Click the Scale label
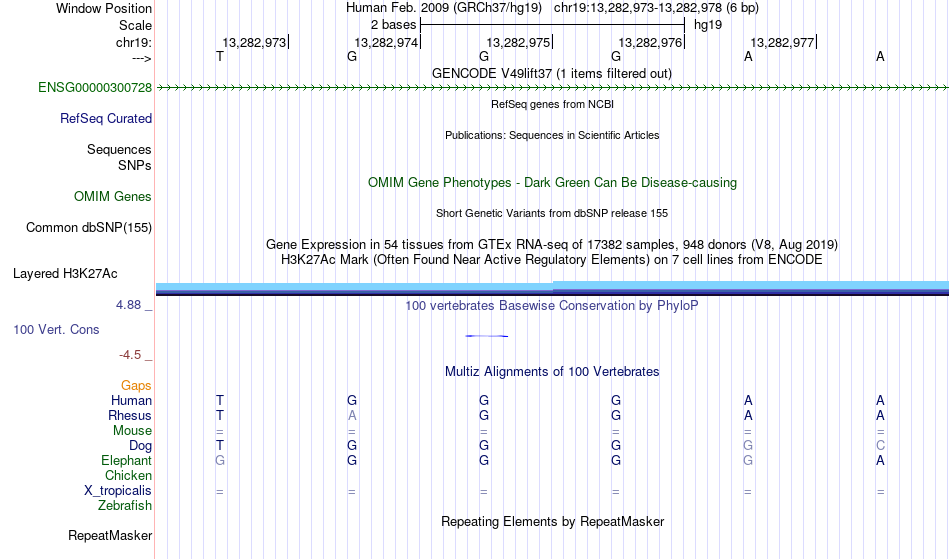The height and width of the screenshot is (559, 950). coord(136,26)
